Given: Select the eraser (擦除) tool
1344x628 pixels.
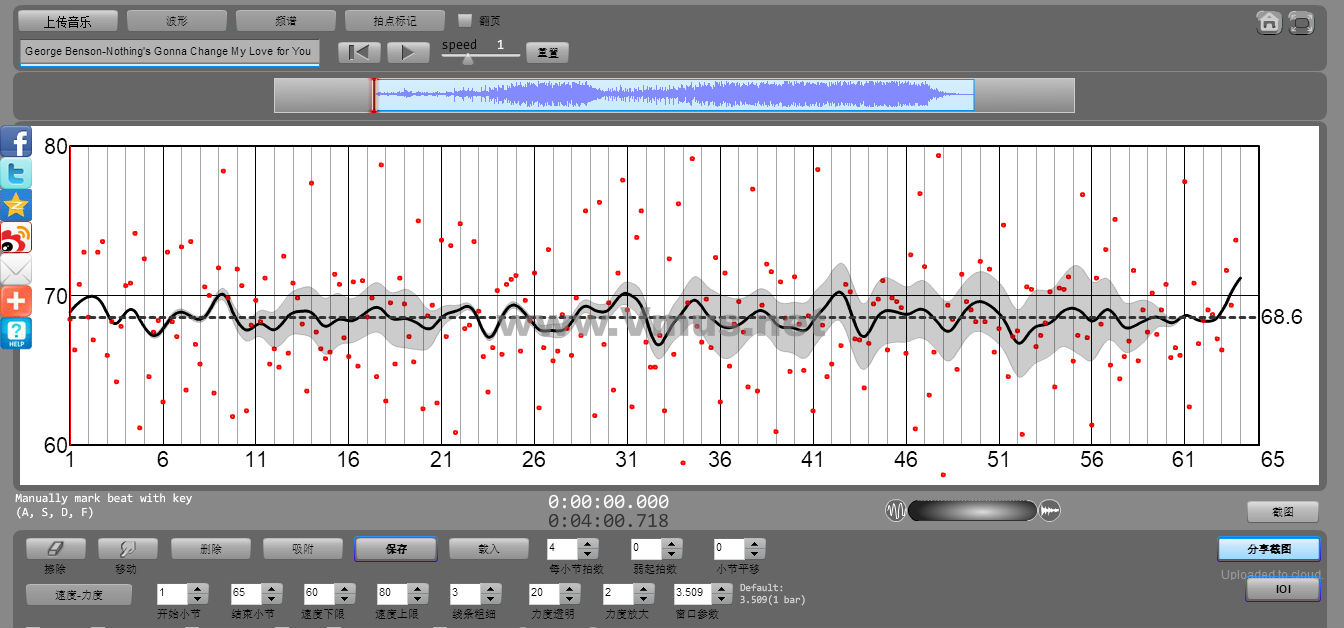Looking at the screenshot, I should (55, 549).
